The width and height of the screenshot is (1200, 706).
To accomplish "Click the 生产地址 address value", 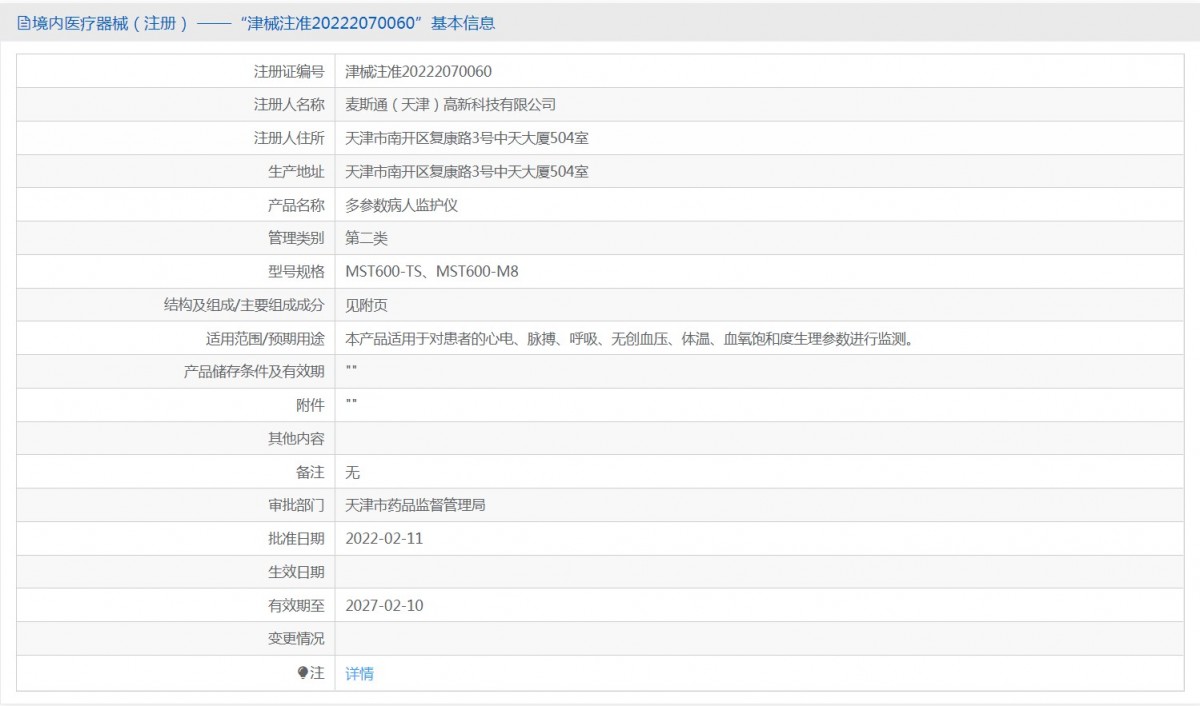I will point(467,171).
